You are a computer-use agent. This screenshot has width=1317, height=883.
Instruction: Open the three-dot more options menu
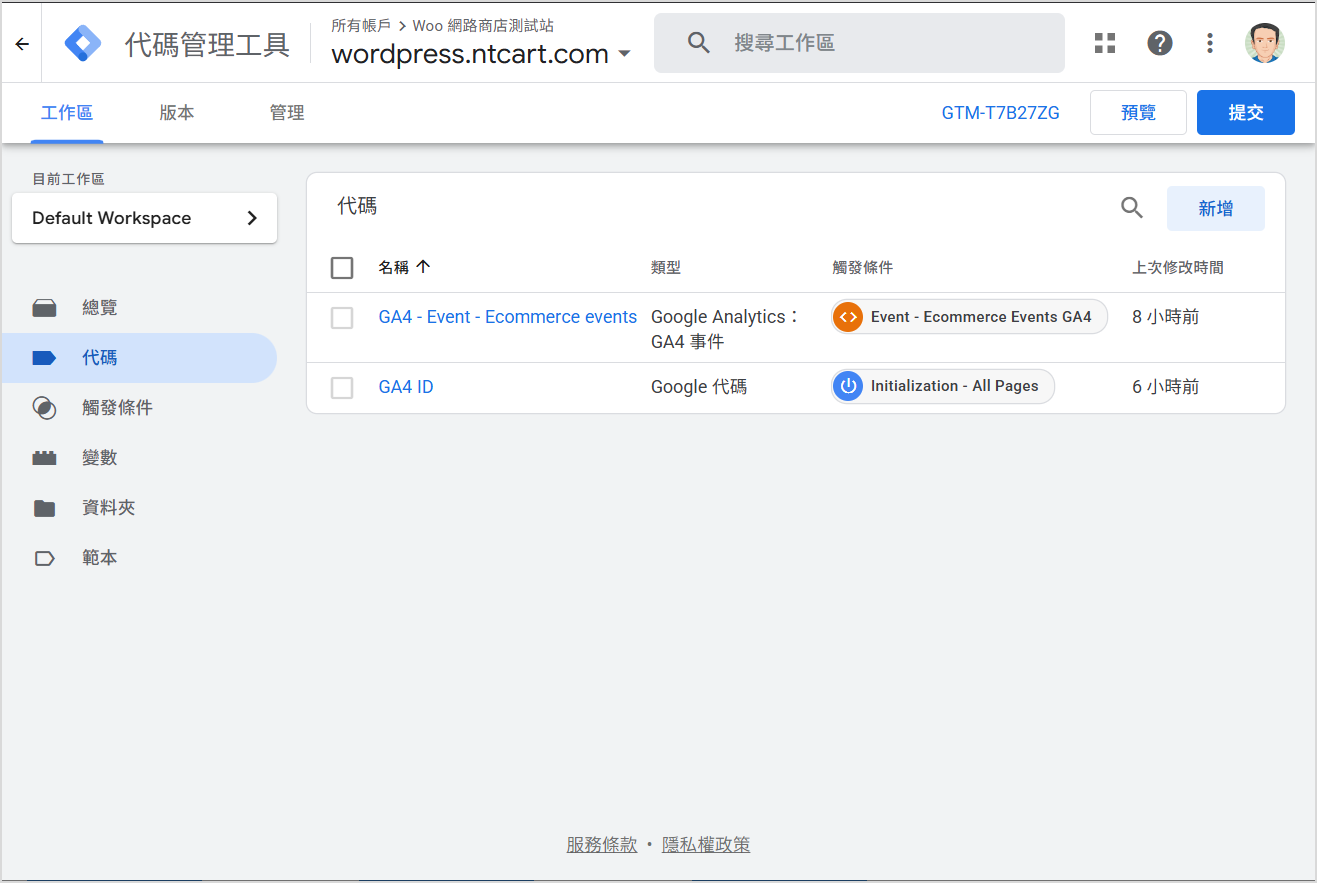[1210, 43]
